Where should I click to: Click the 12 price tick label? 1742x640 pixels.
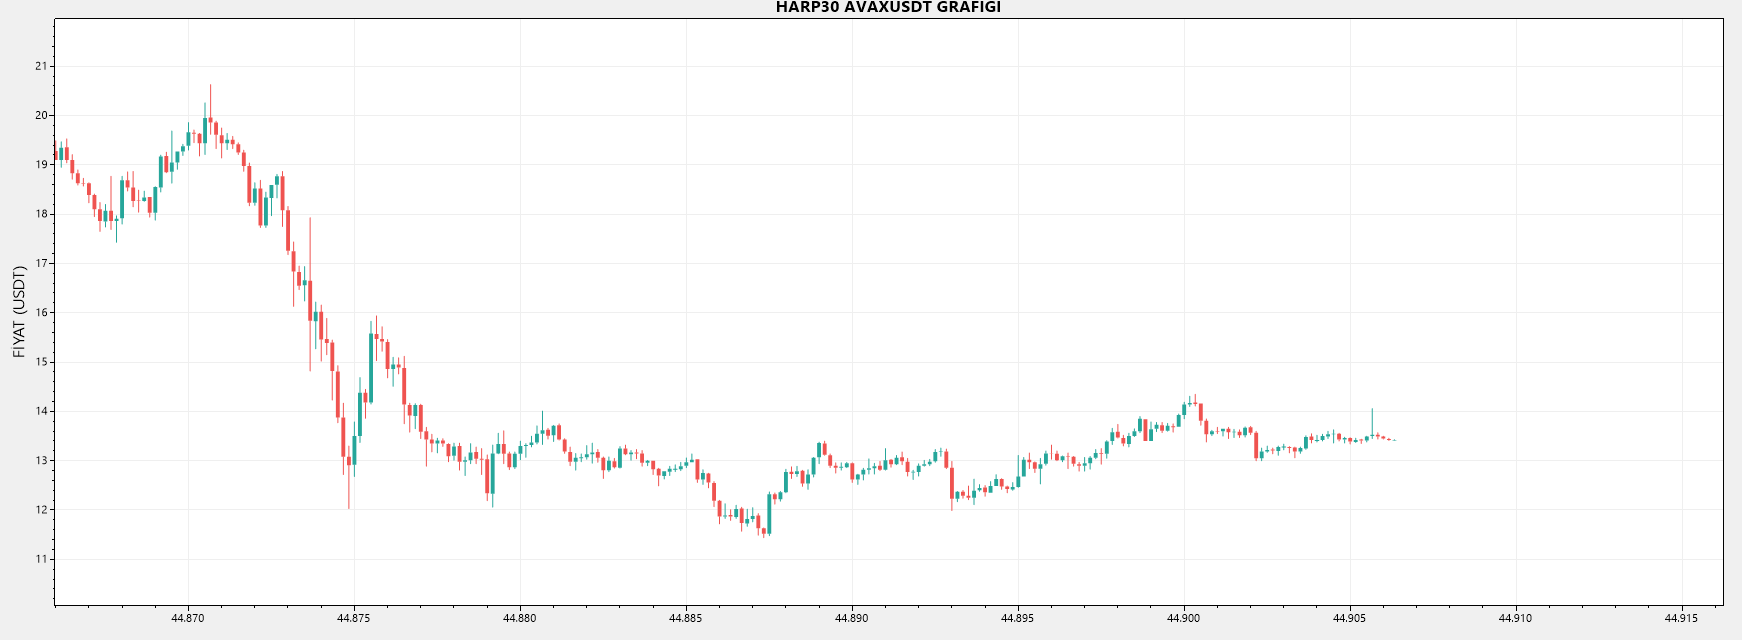click(41, 509)
